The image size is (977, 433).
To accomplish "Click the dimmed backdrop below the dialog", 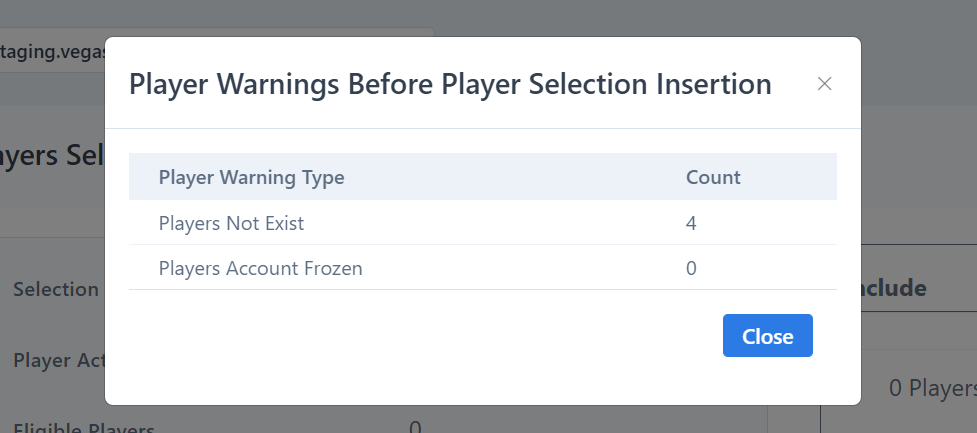I will click(483, 419).
